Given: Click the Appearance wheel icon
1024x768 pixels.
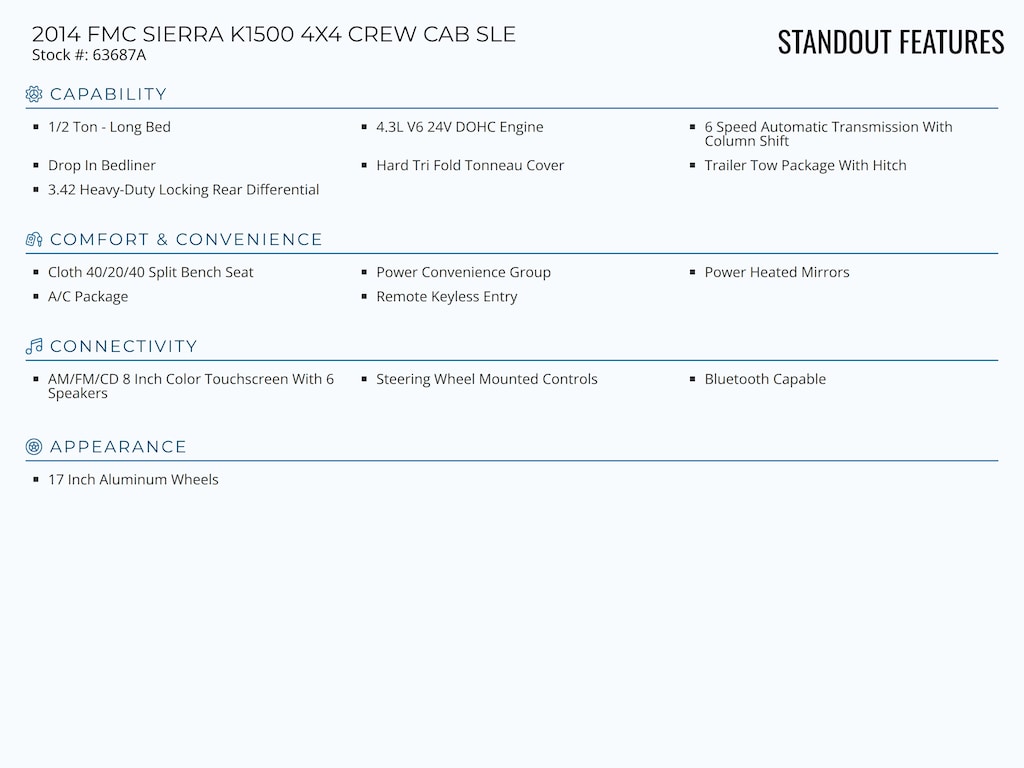Looking at the screenshot, I should point(34,447).
